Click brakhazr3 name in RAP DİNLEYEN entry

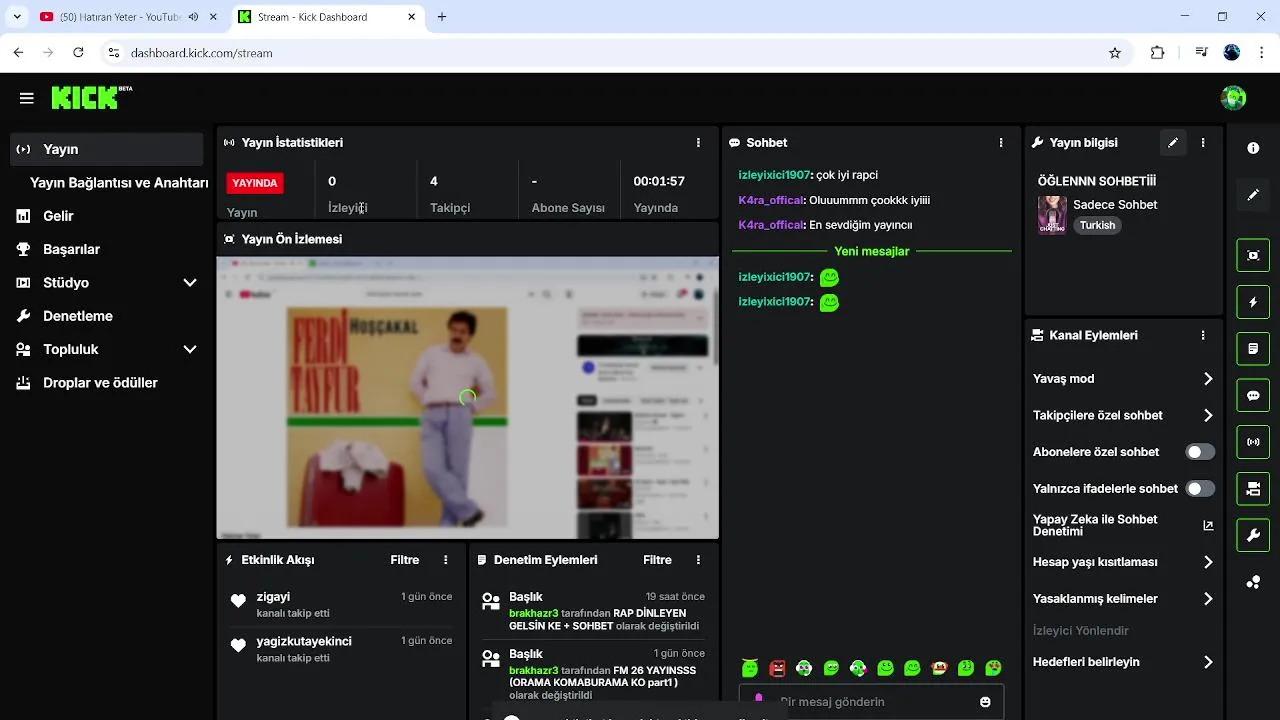(533, 613)
